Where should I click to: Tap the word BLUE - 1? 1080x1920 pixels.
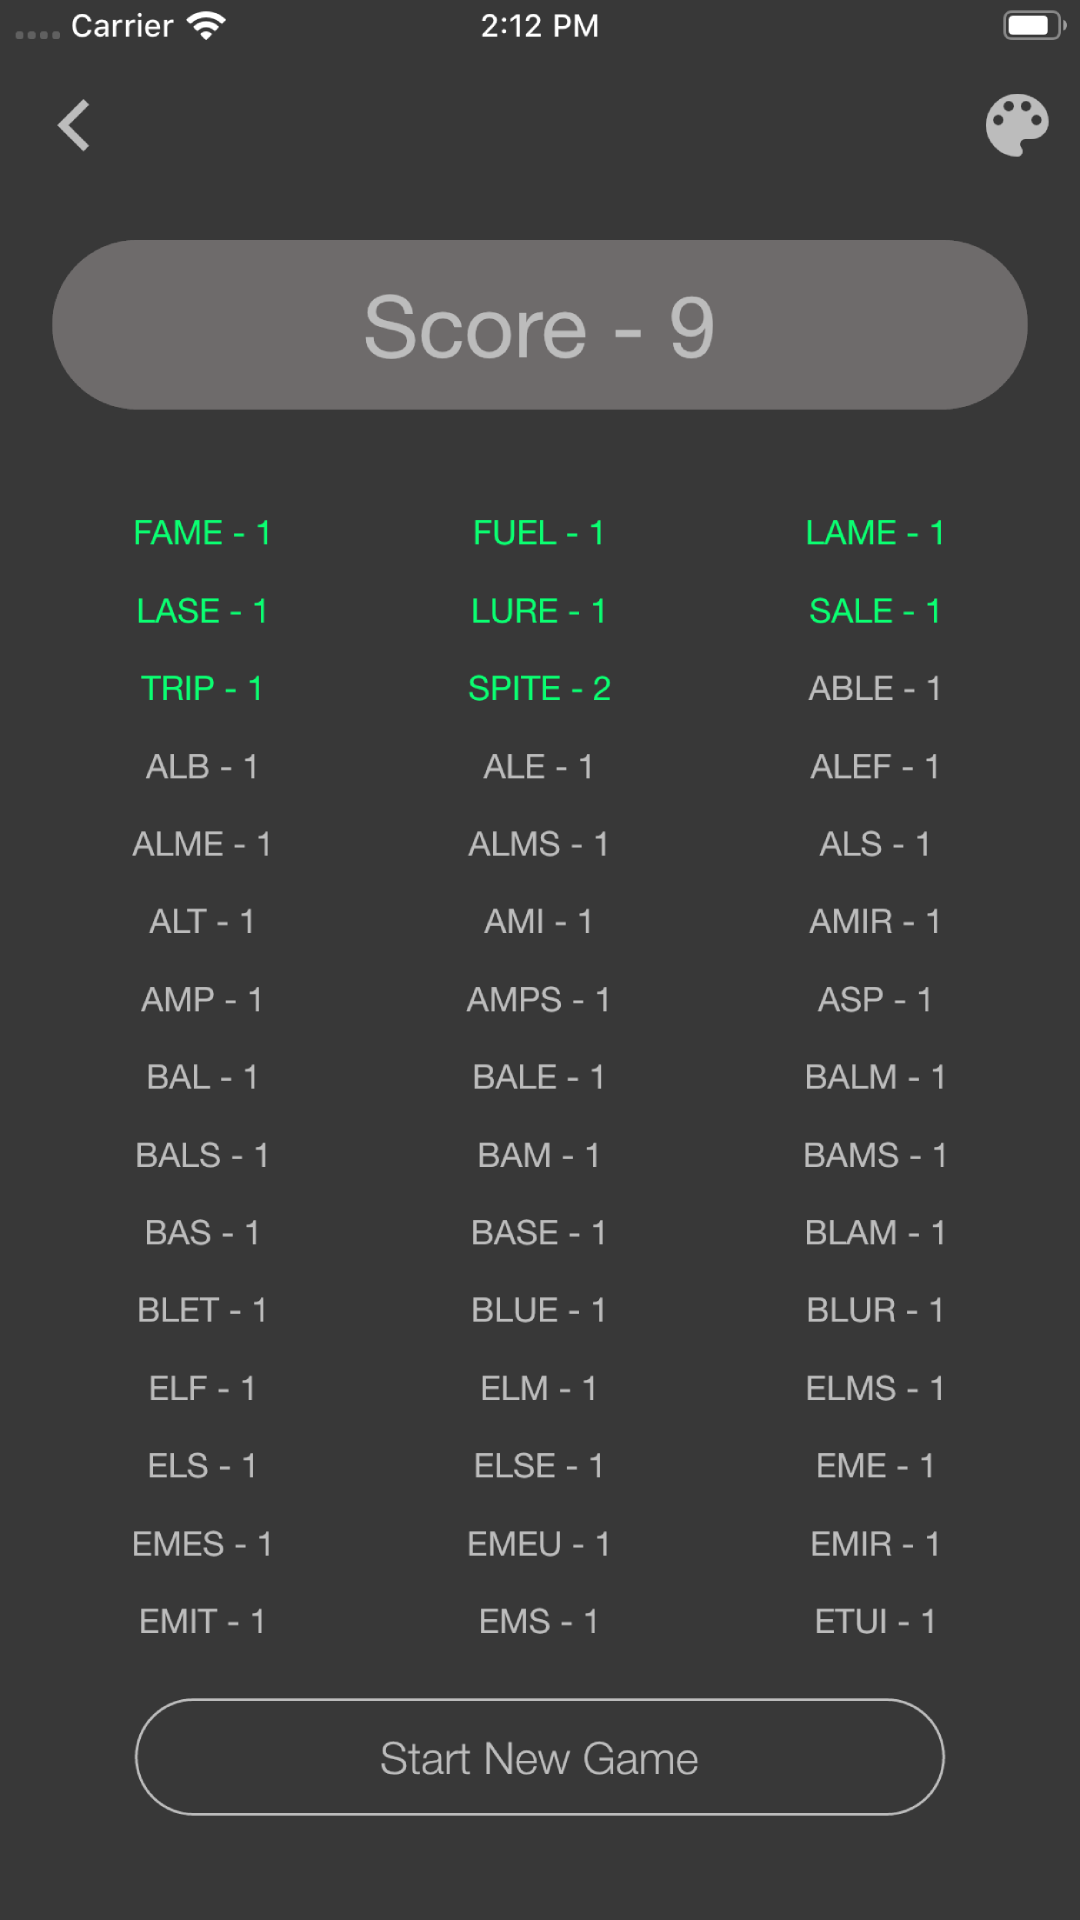pyautogui.click(x=539, y=1311)
